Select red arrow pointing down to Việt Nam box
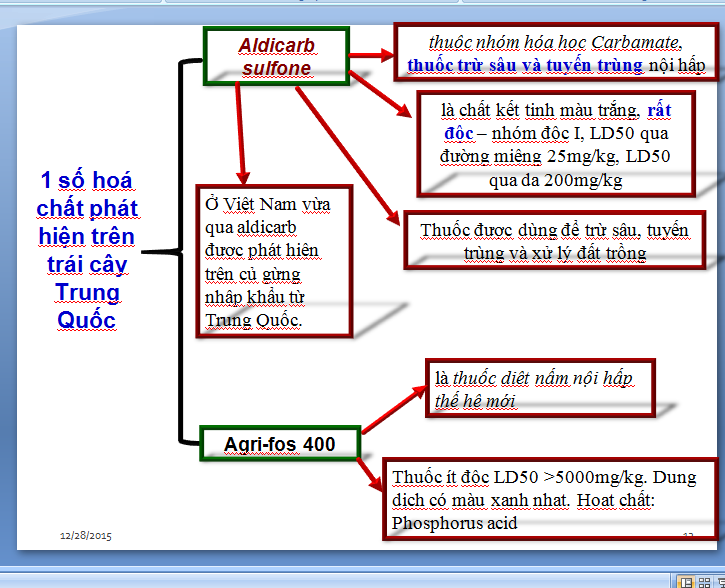Viewport: 725px width, 588px height. tap(240, 132)
